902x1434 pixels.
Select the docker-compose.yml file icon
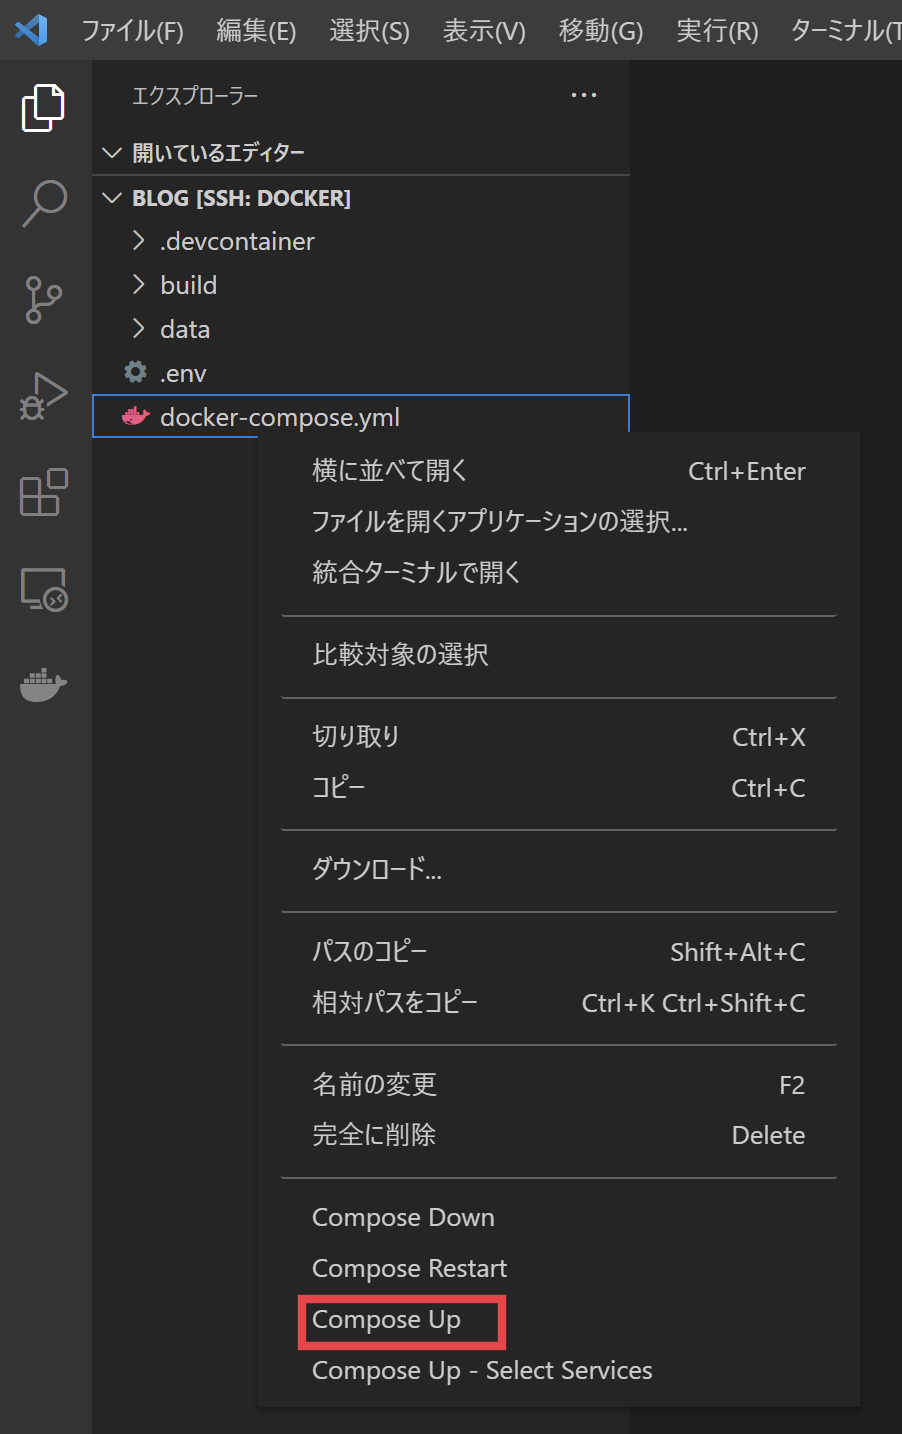pyautogui.click(x=135, y=417)
